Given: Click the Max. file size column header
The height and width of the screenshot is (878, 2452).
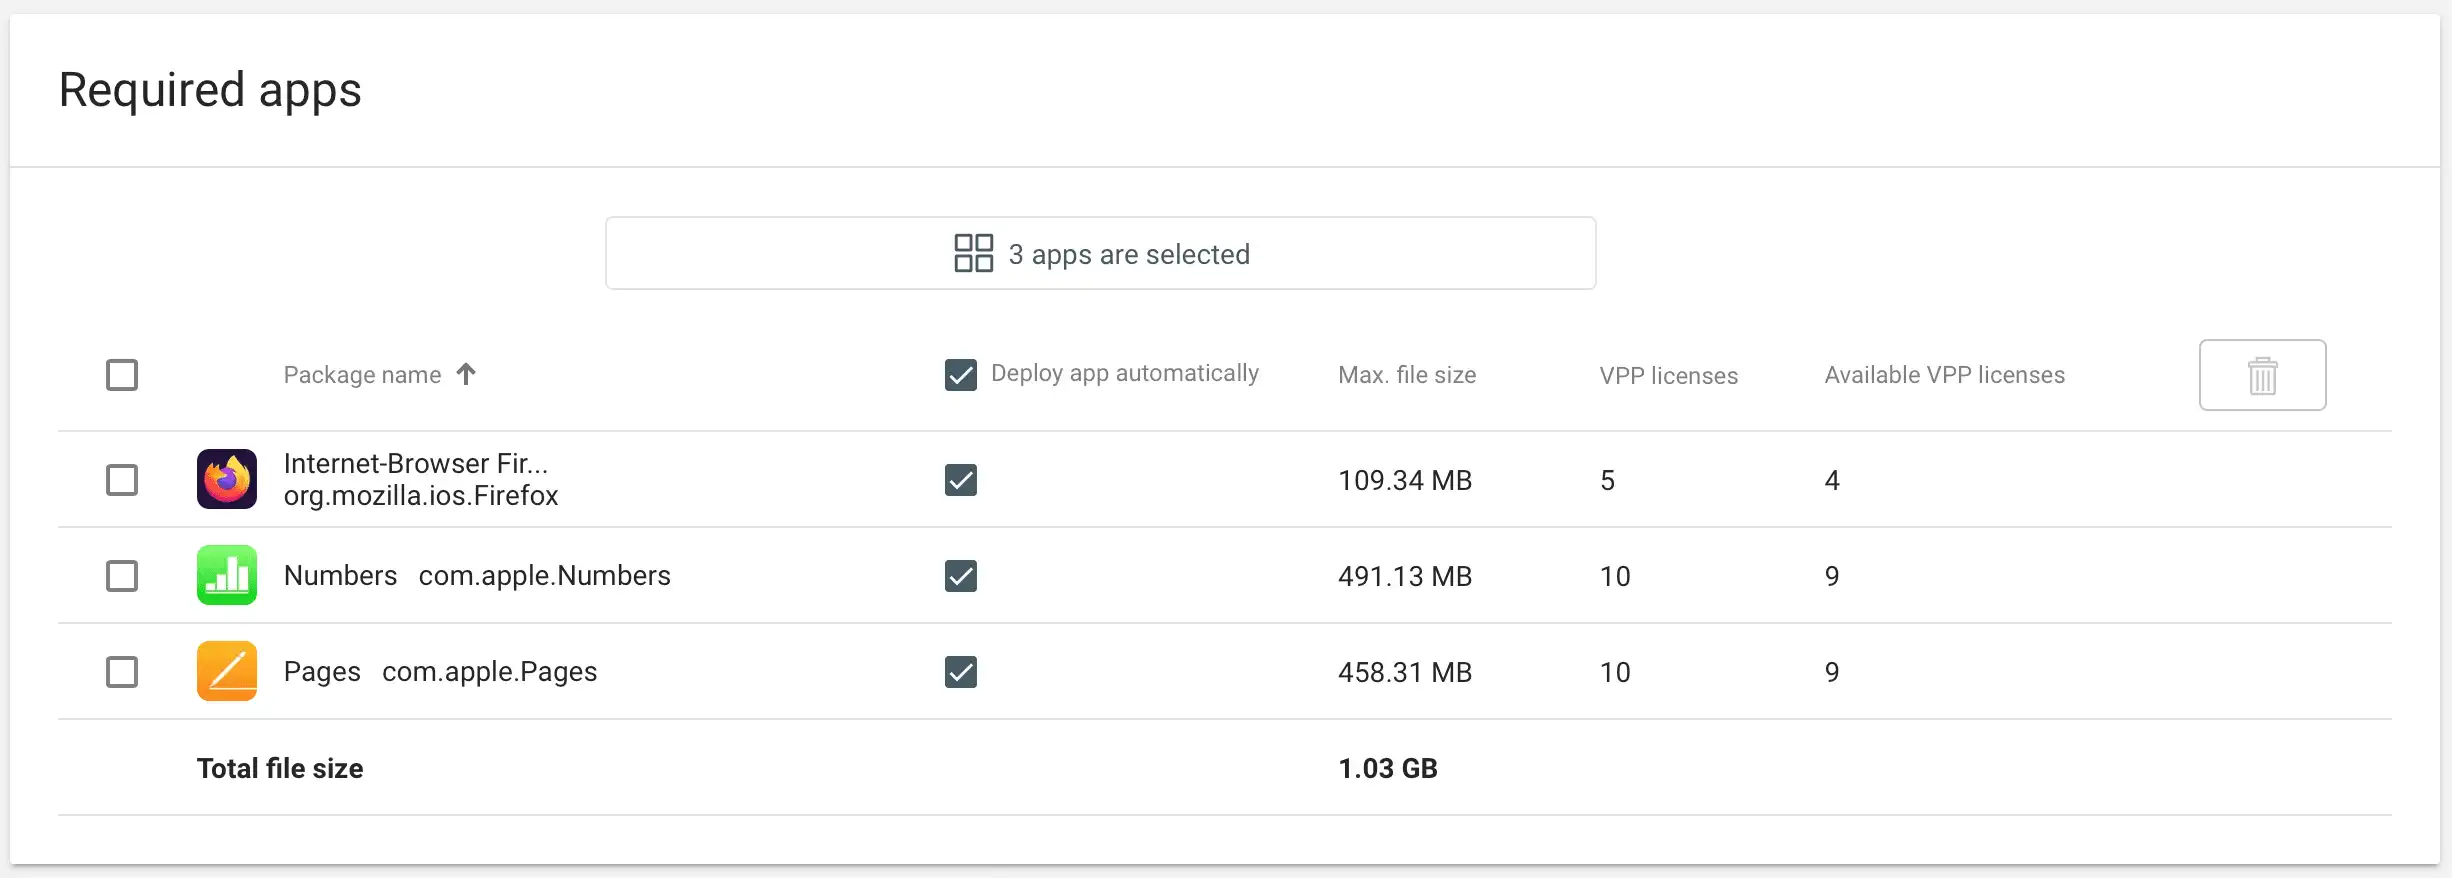Looking at the screenshot, I should coord(1407,375).
